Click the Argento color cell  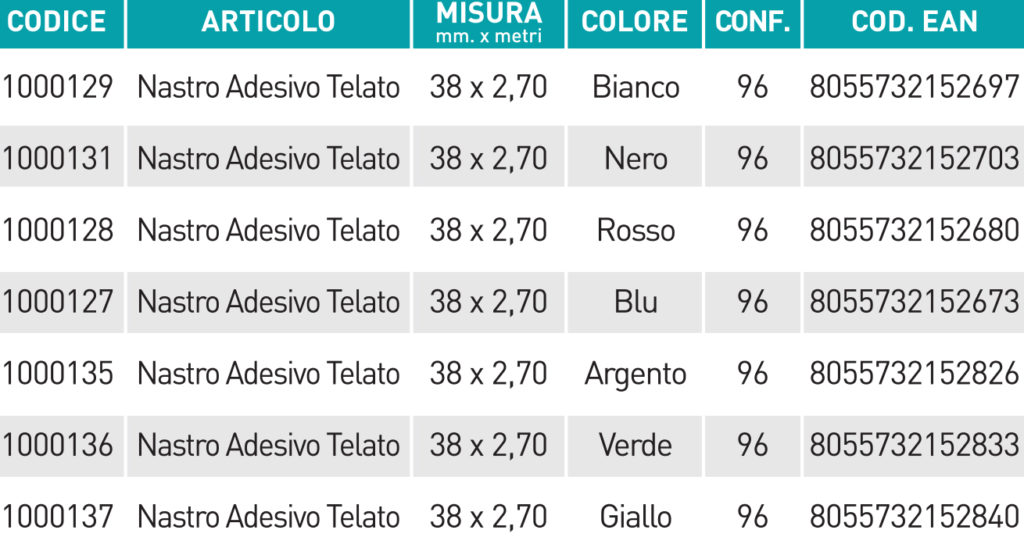(635, 375)
